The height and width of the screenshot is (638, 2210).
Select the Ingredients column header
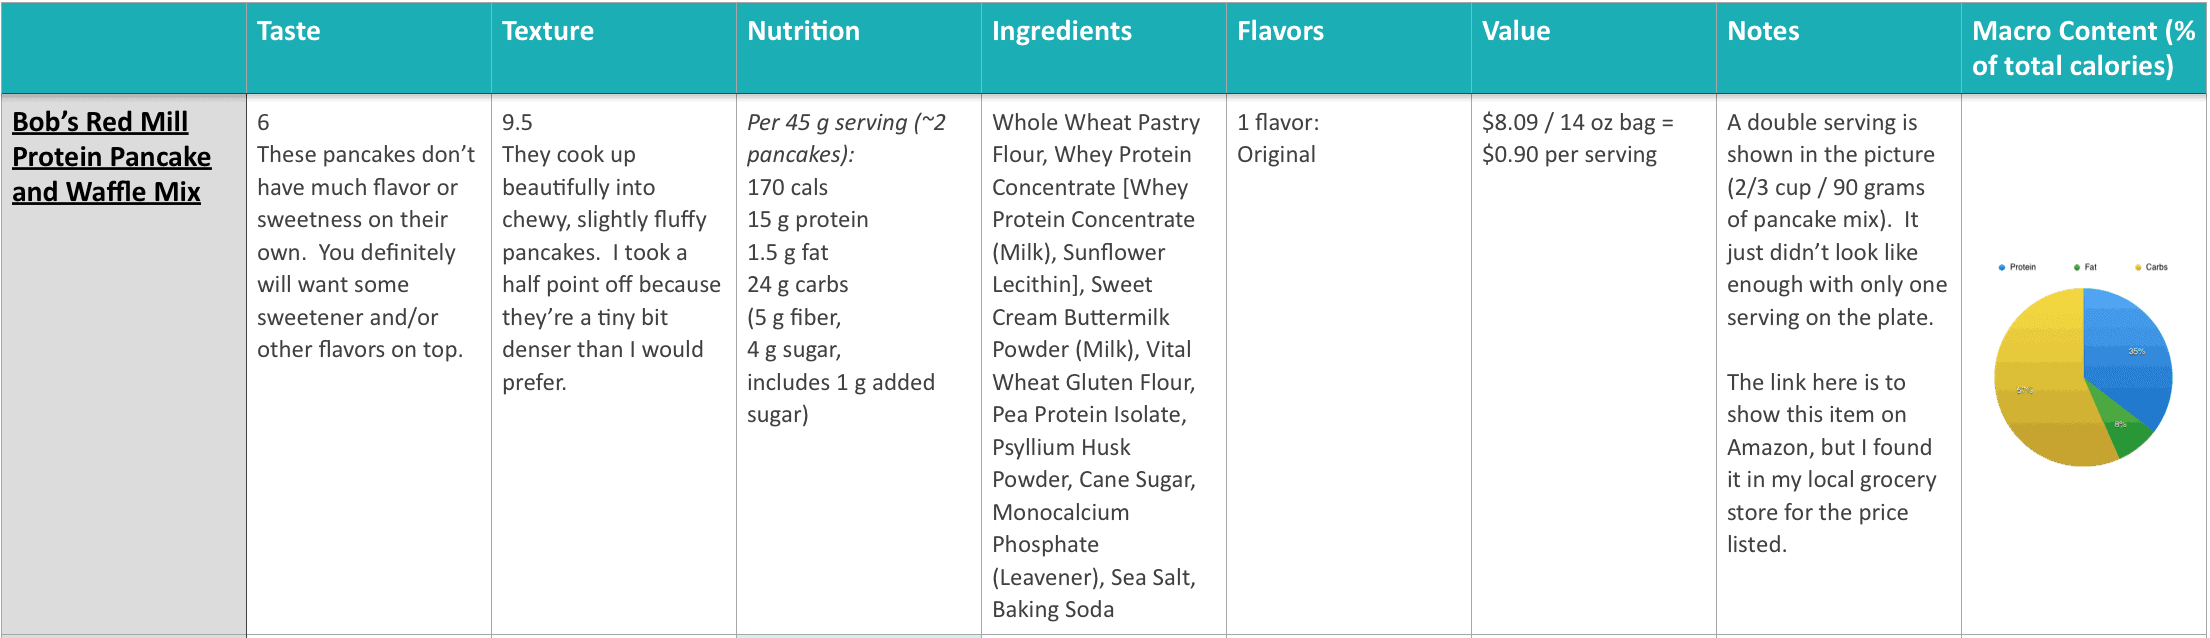(x=1062, y=31)
